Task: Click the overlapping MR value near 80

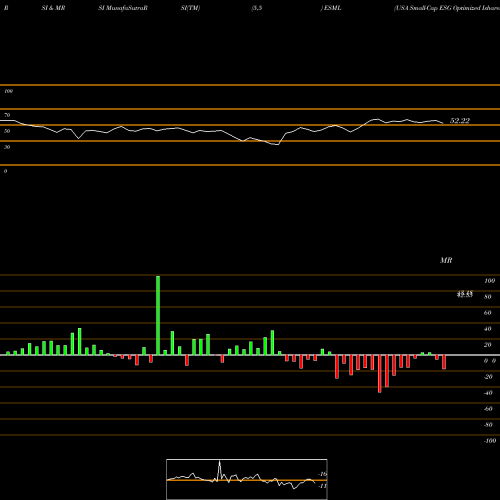Action: point(465,294)
